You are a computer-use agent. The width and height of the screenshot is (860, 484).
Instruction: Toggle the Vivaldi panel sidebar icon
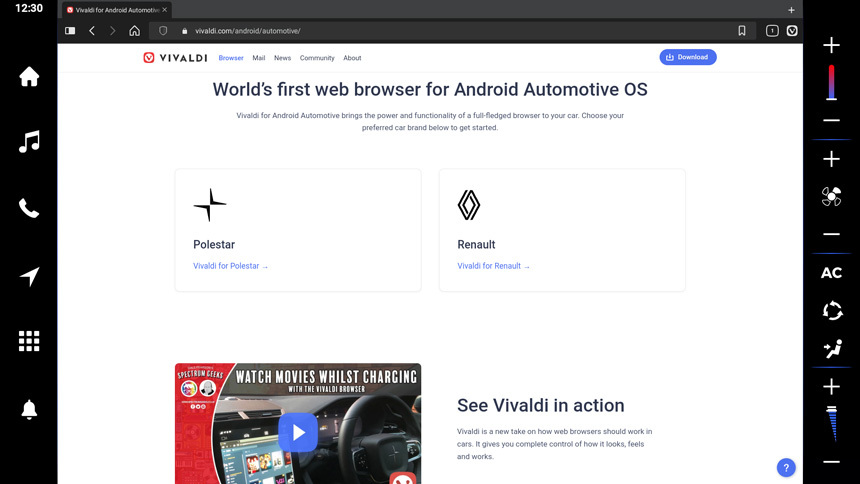coord(70,31)
